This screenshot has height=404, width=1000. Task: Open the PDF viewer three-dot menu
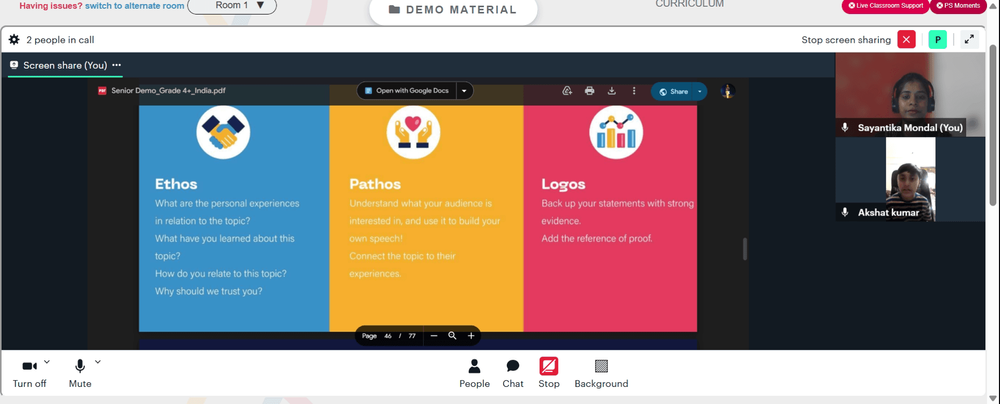point(634,91)
